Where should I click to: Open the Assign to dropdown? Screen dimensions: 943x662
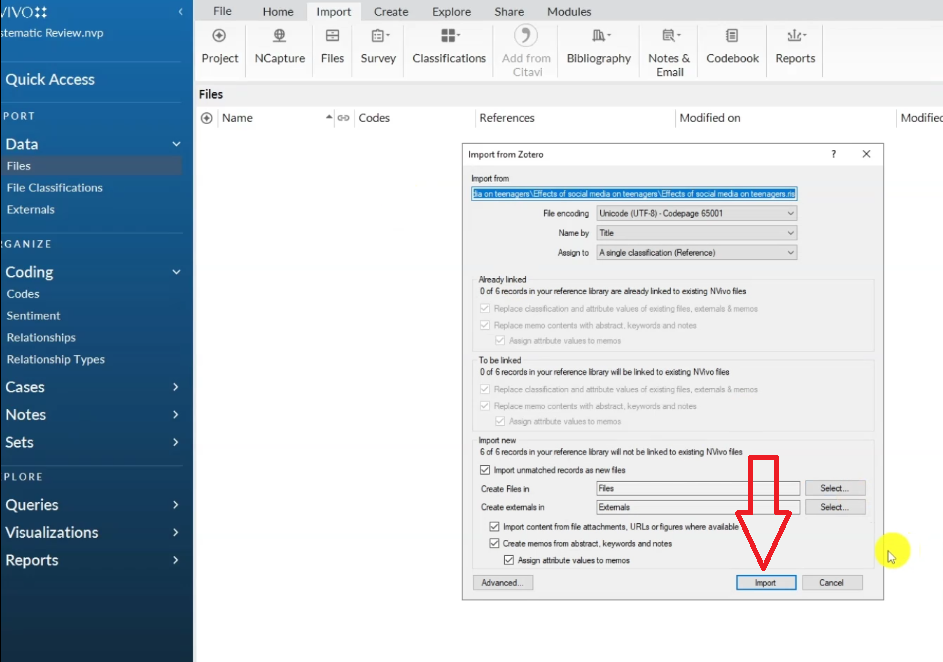(x=696, y=253)
